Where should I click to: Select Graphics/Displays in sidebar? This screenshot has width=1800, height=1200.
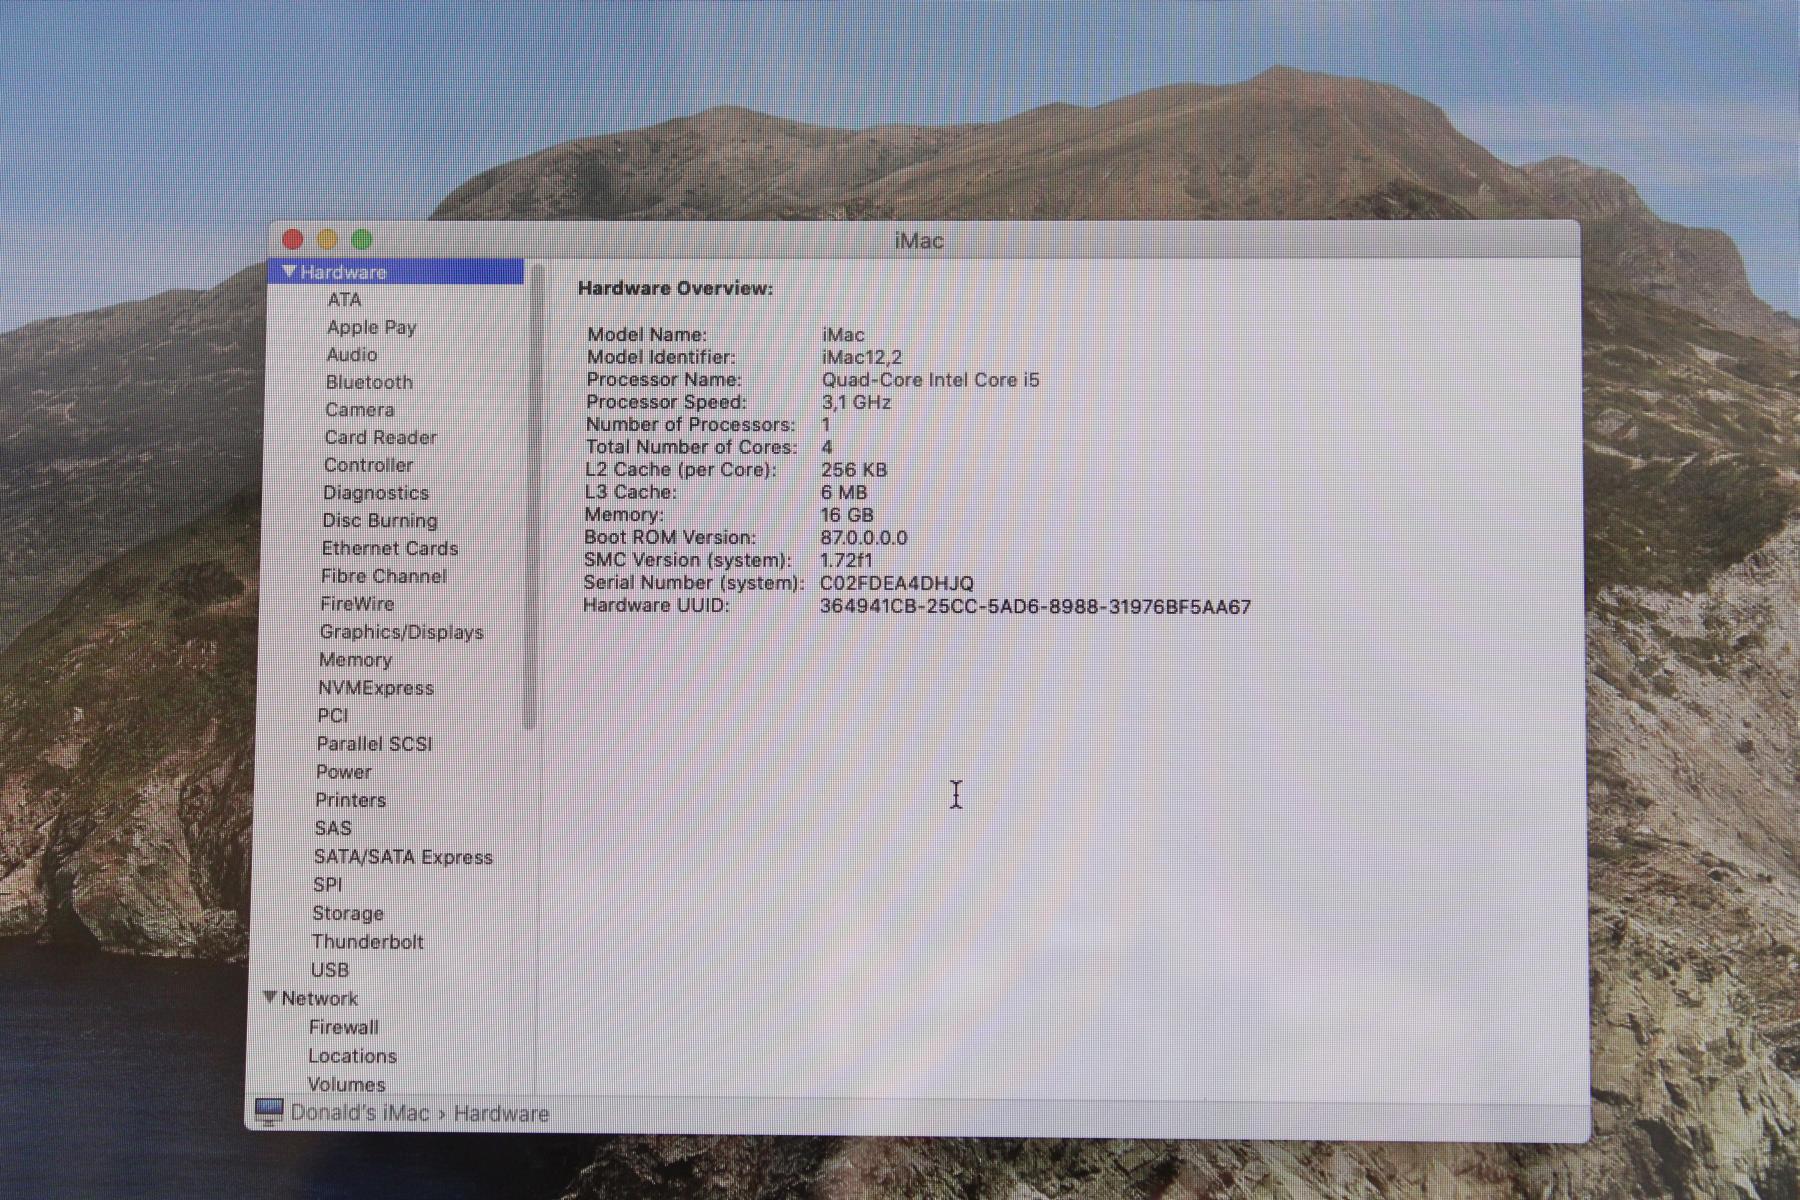(x=402, y=632)
